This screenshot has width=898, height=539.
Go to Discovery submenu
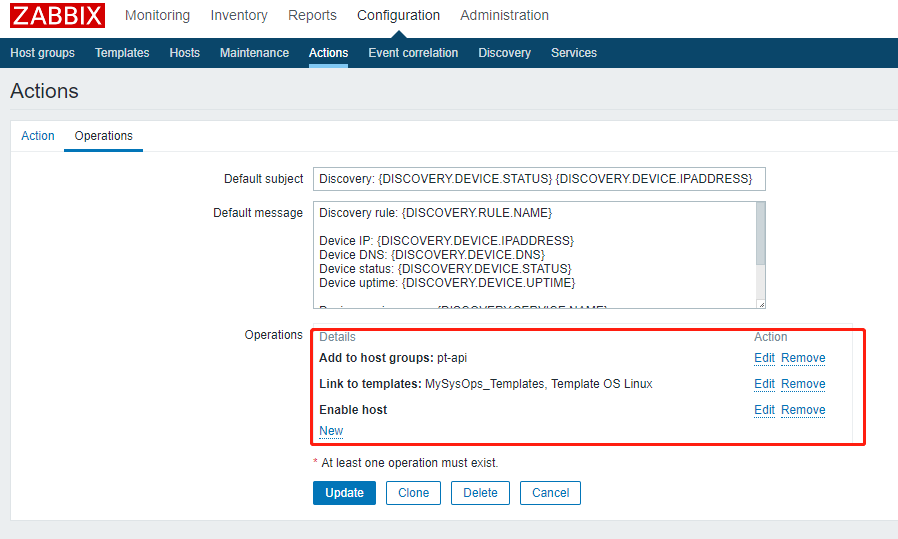tap(505, 53)
